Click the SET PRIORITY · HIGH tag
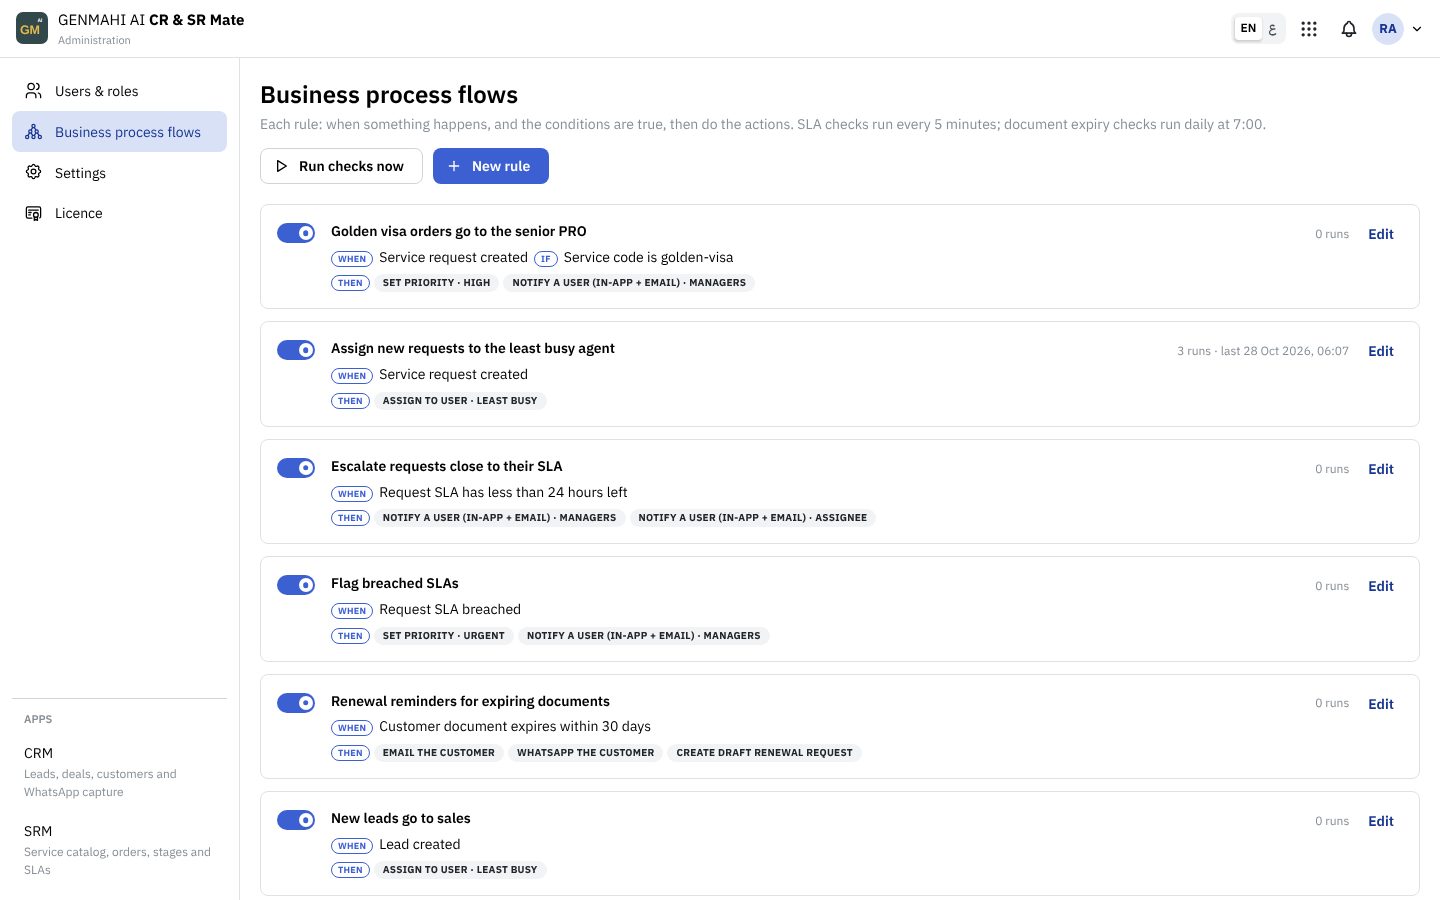The image size is (1440, 900). (436, 283)
